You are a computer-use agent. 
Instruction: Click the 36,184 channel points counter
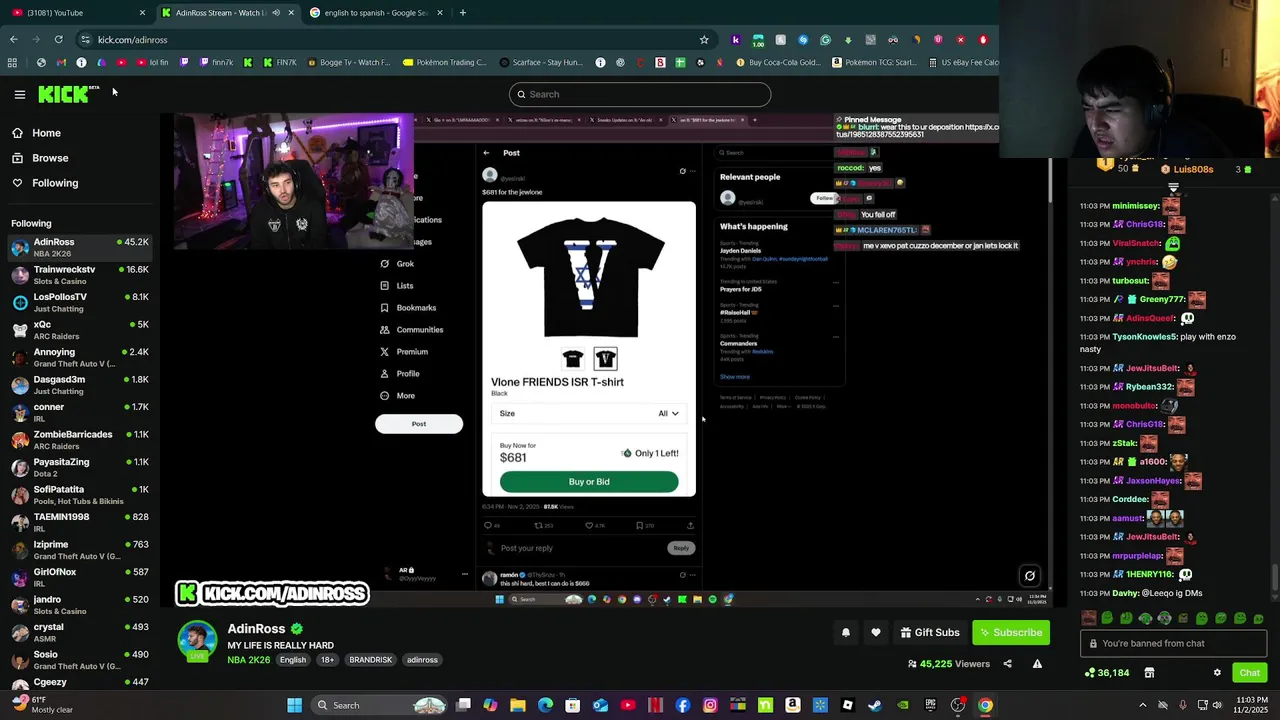[1108, 673]
